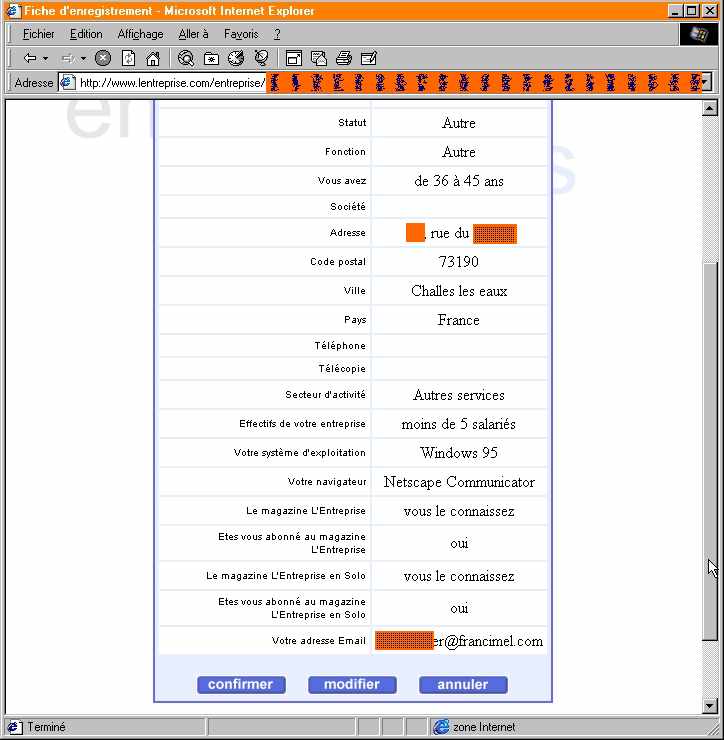724x740 pixels.
Task: Click the 'Autre' value beside Statut
Action: point(459,123)
